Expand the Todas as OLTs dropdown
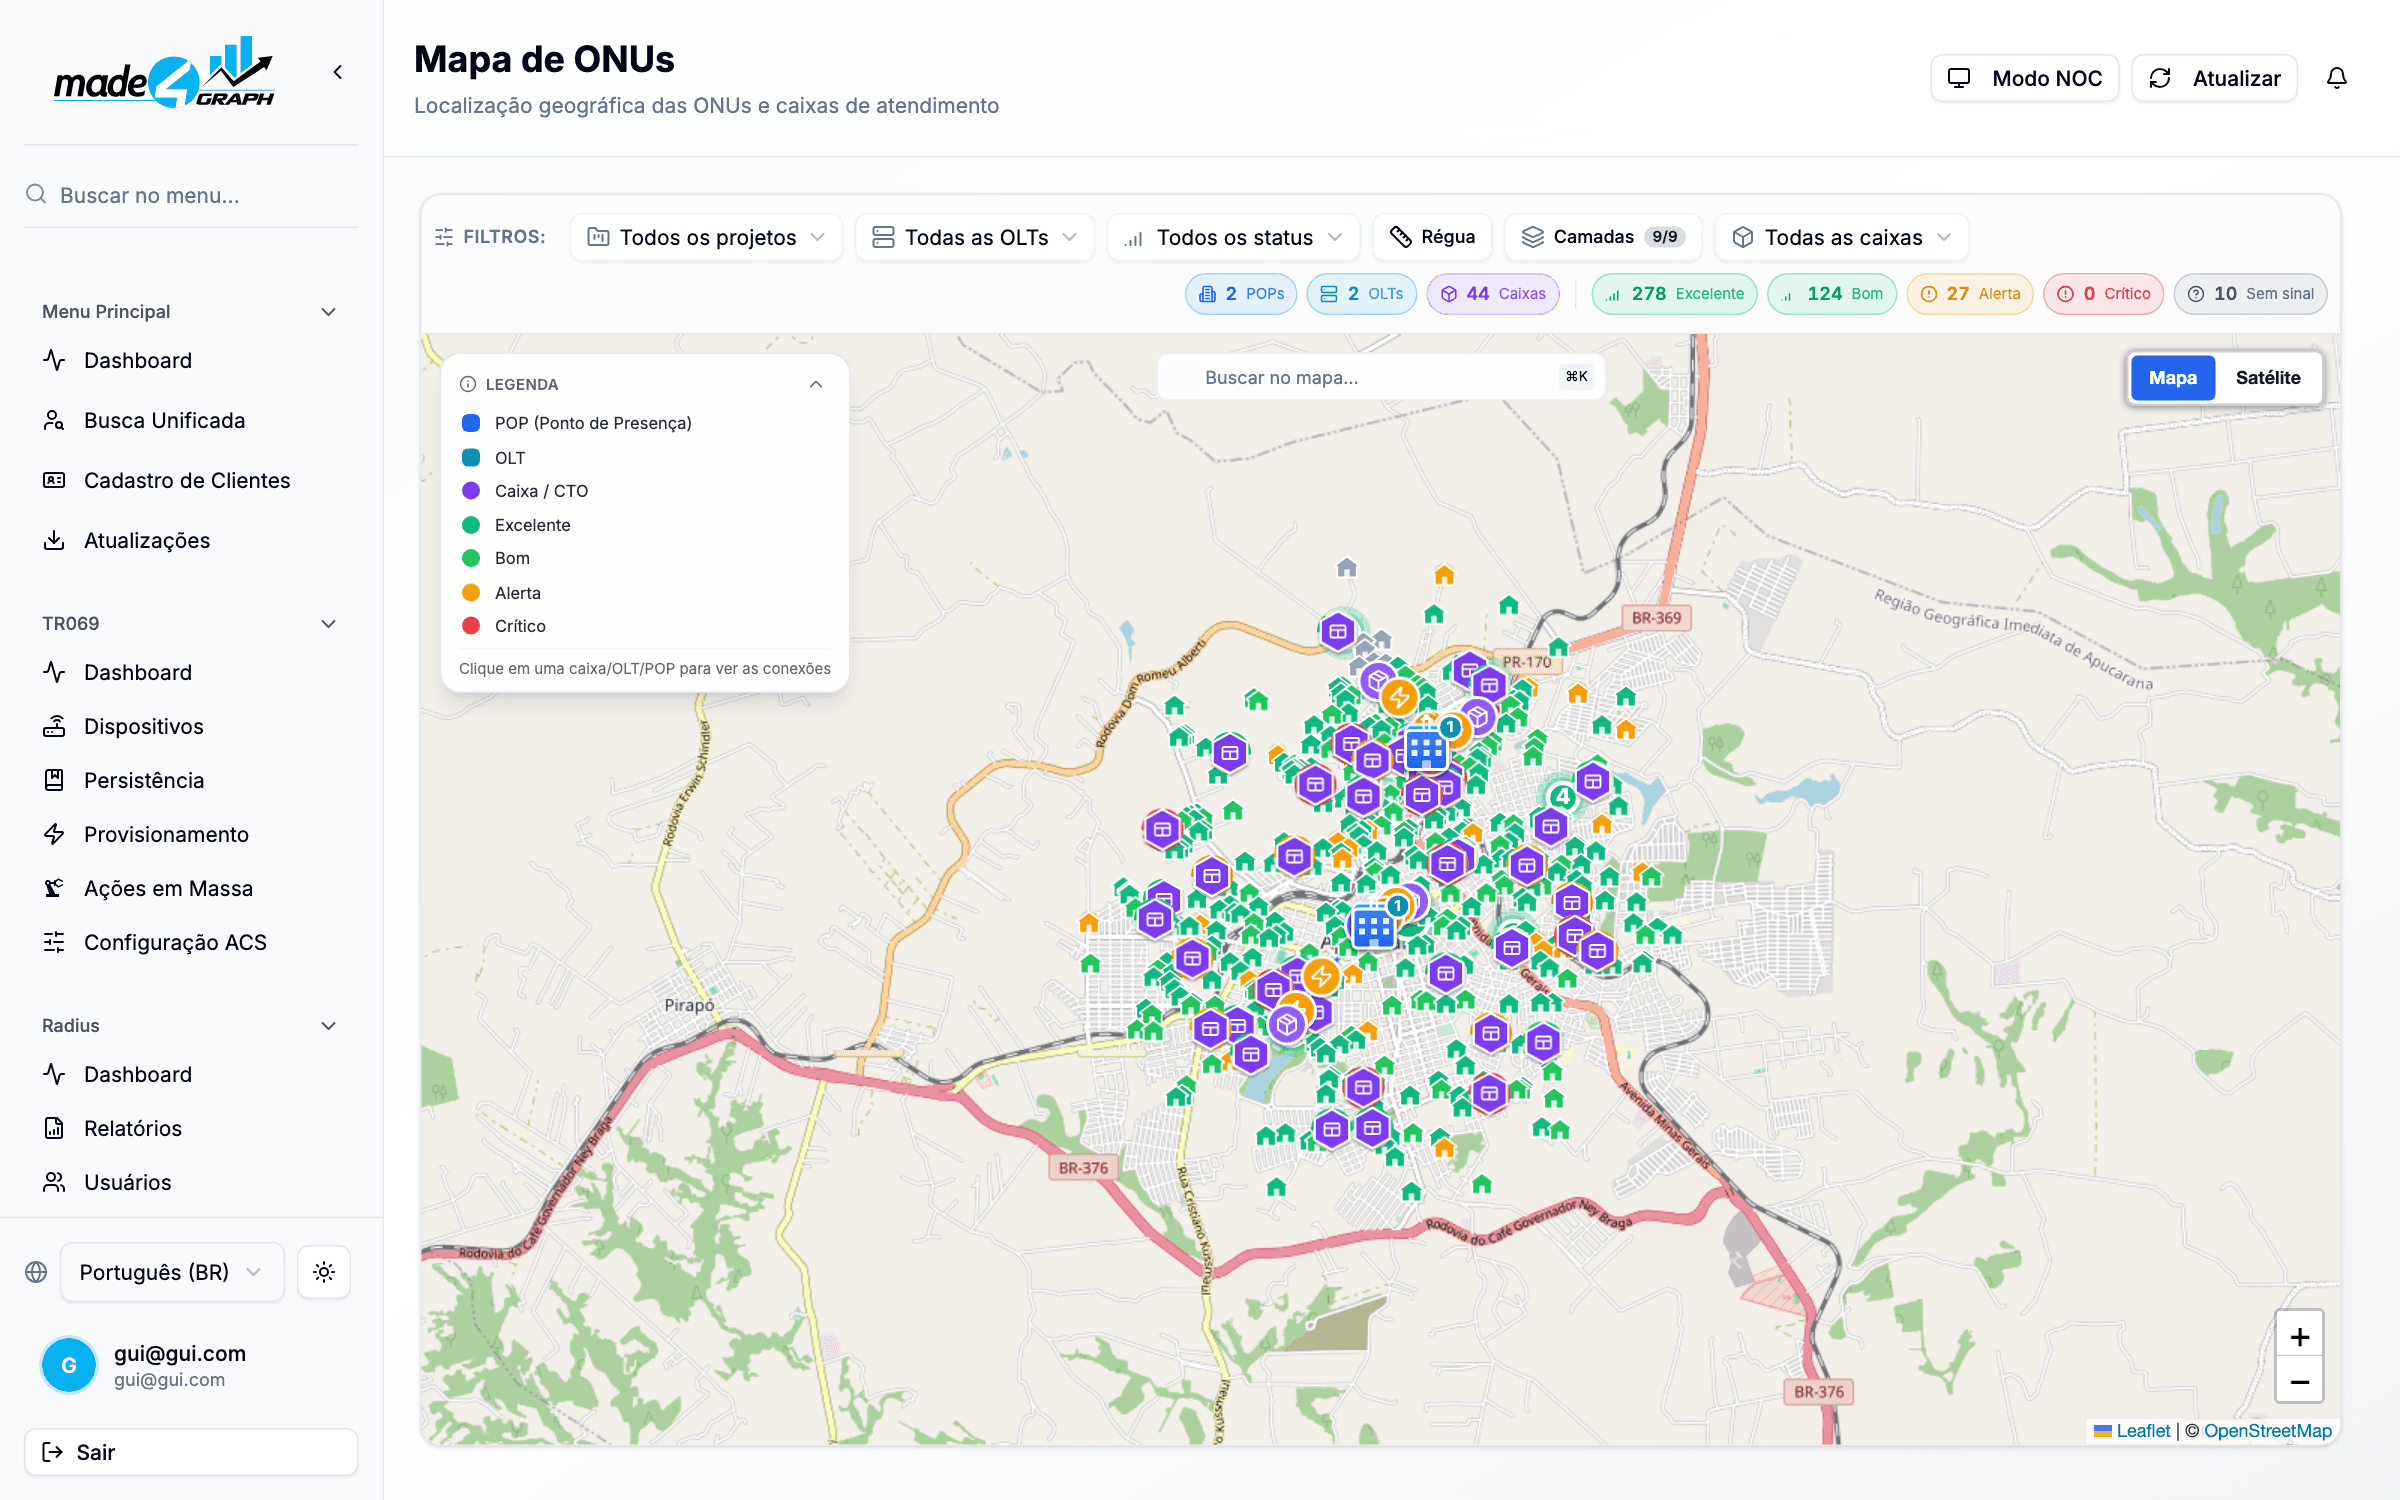This screenshot has width=2400, height=1500. point(974,237)
